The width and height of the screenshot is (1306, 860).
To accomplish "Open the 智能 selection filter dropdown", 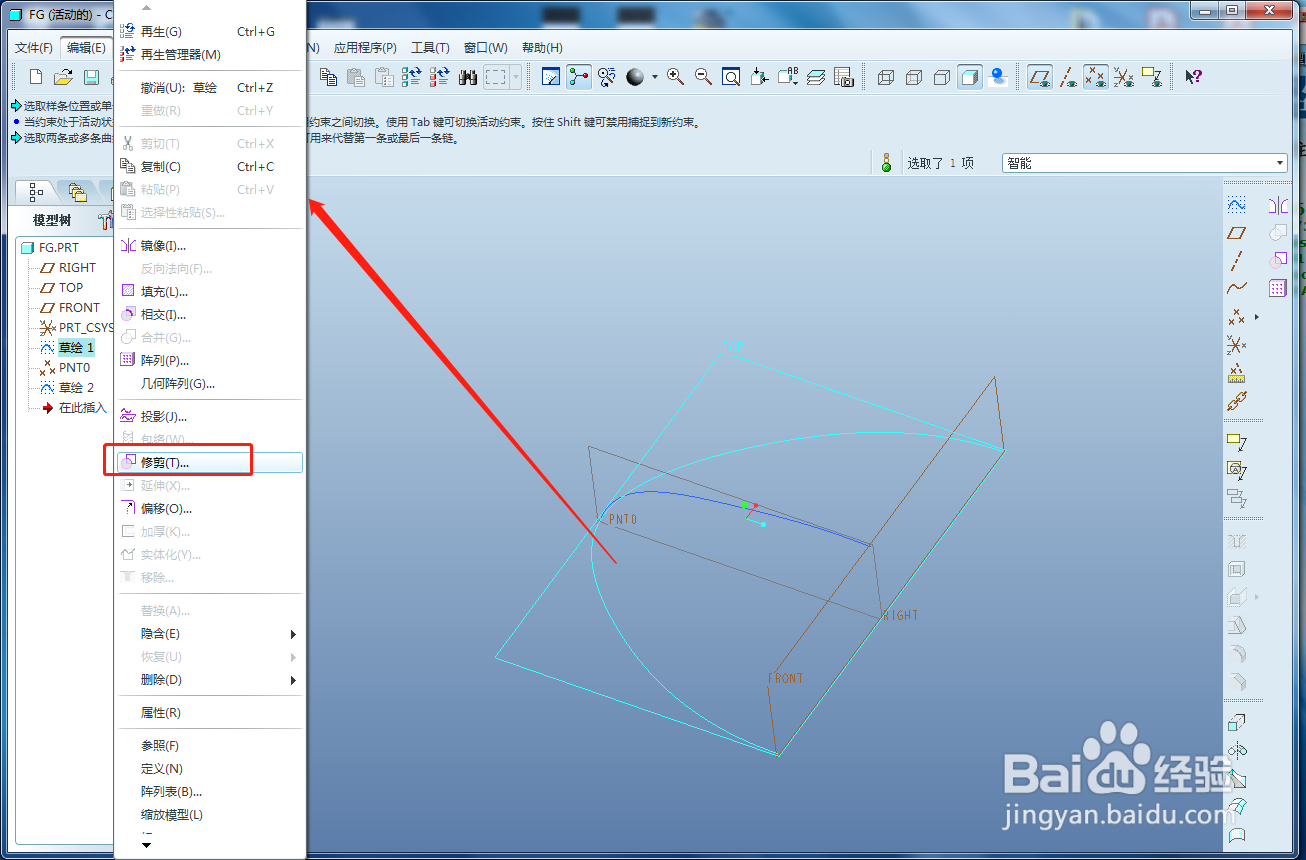I will click(1280, 163).
